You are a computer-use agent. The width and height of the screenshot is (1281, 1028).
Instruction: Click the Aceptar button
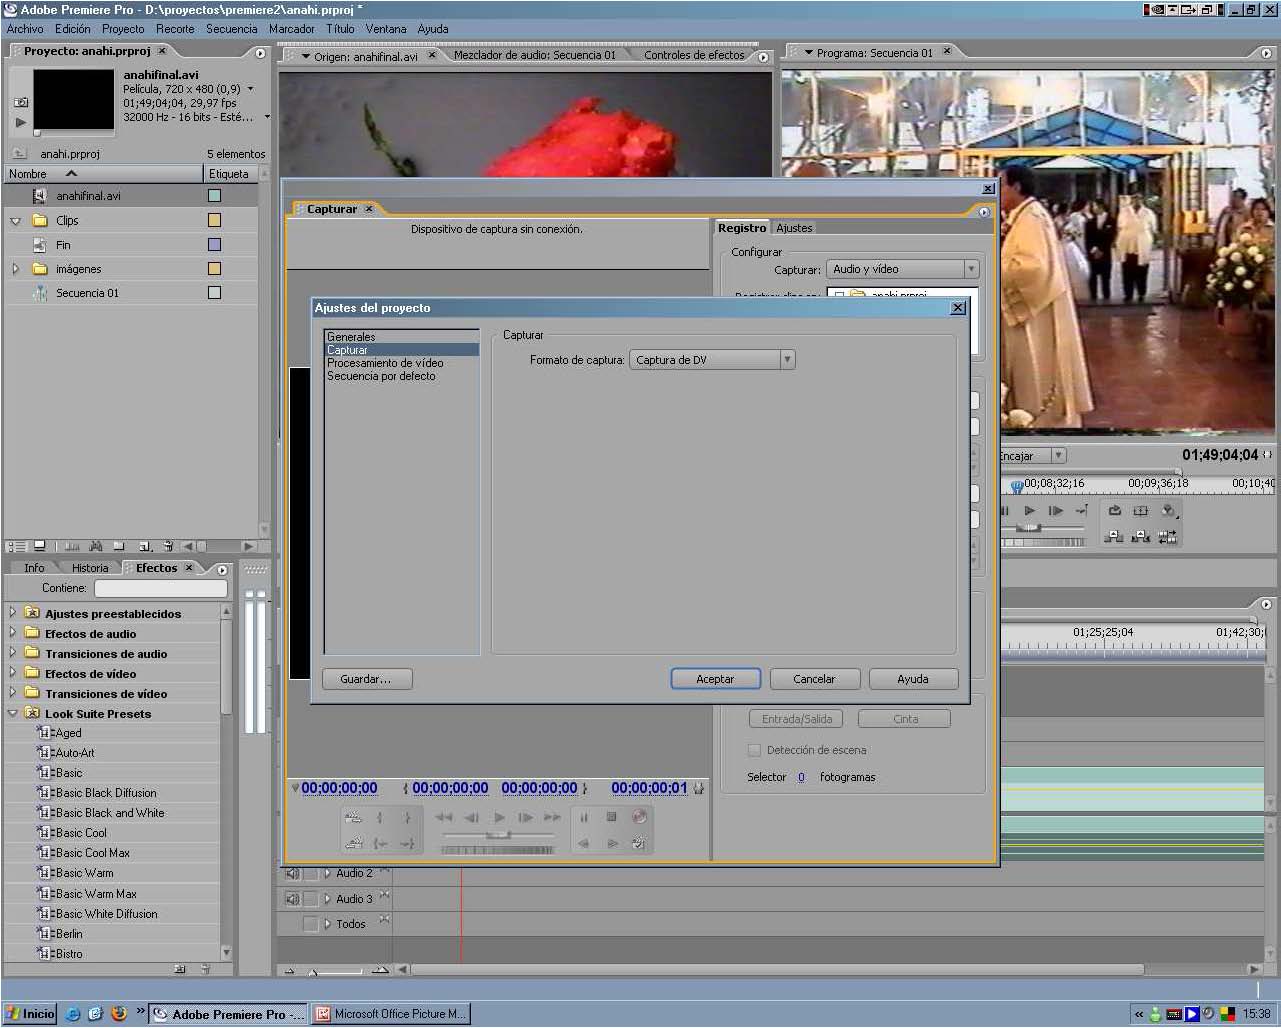point(715,679)
